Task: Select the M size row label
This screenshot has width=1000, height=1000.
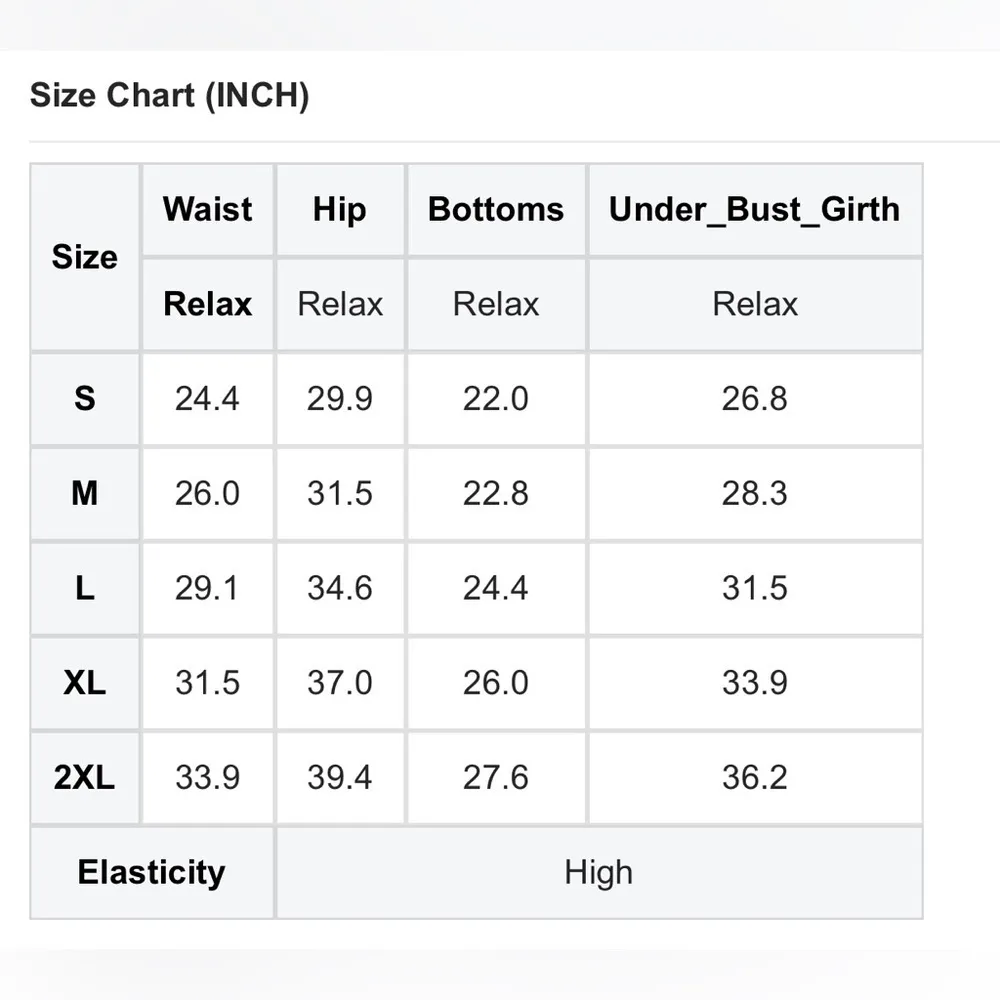Action: pyautogui.click(x=85, y=493)
